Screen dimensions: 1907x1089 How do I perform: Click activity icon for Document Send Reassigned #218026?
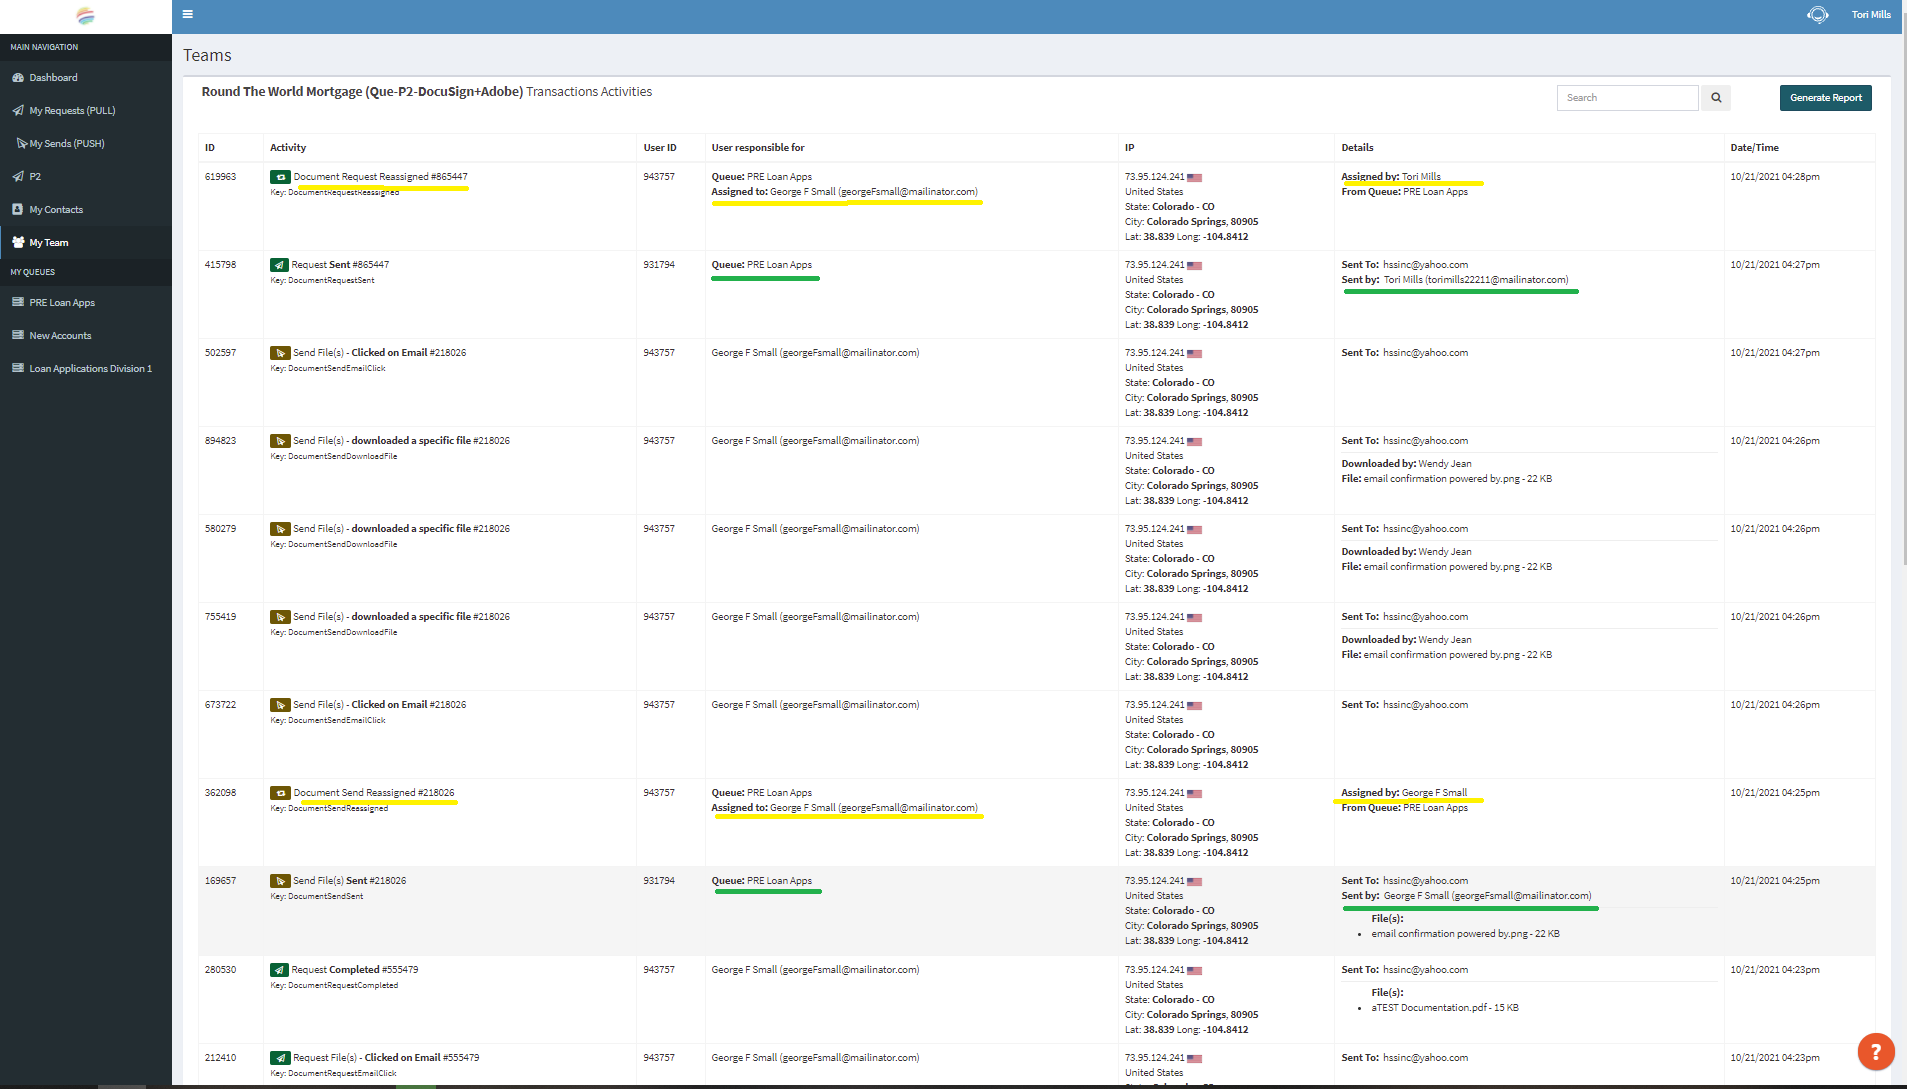coord(280,793)
